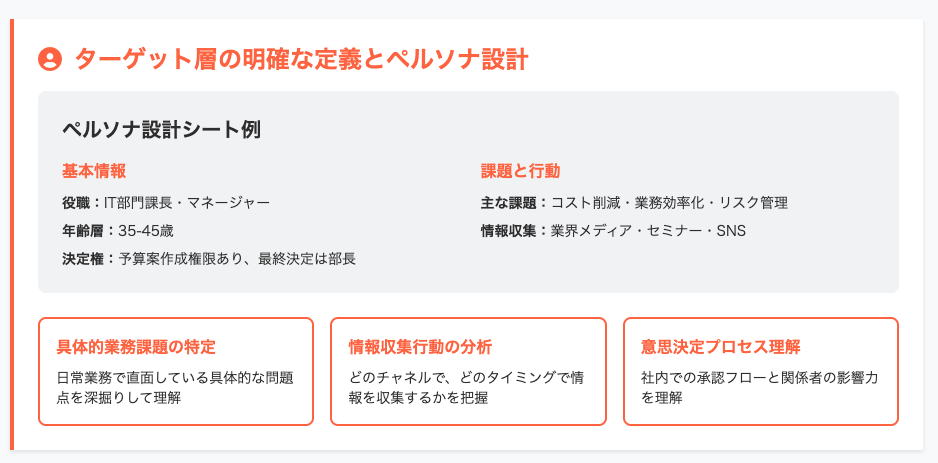Image resolution: width=938 pixels, height=463 pixels.
Task: Click the 意思決定プロセス理解 card title
Action: coord(721,347)
